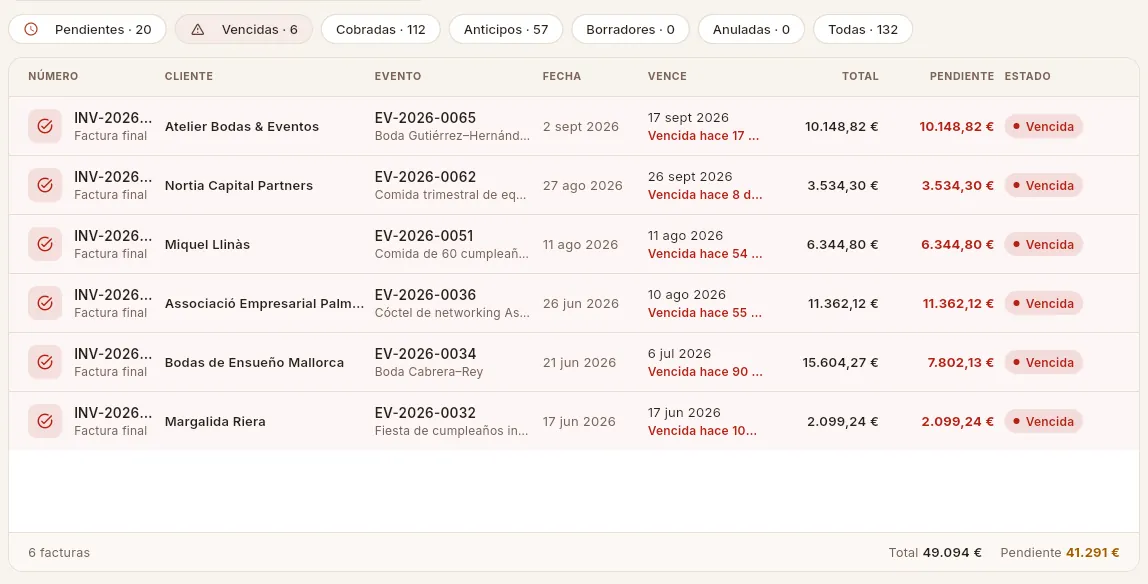Click client name Nortia Capital Partners

tap(239, 186)
